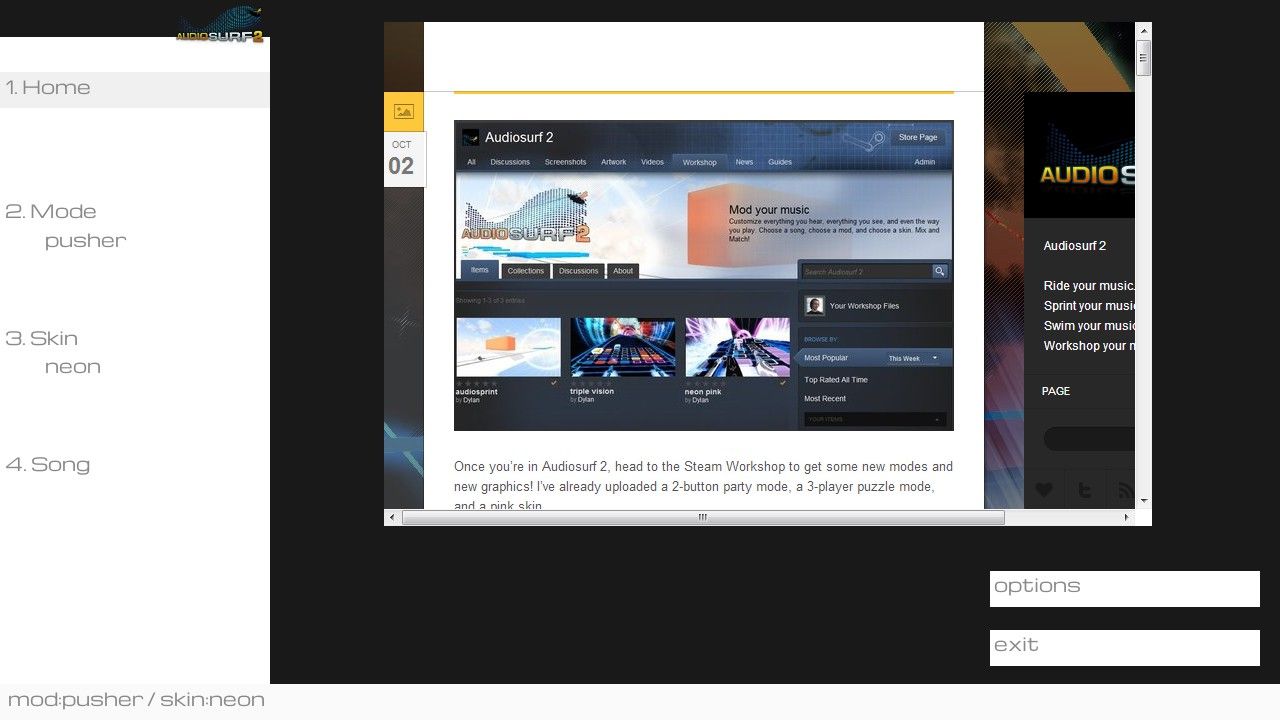This screenshot has width=1280, height=720.
Task: Click the 'Sprint your music' sidebar link
Action: point(1089,306)
